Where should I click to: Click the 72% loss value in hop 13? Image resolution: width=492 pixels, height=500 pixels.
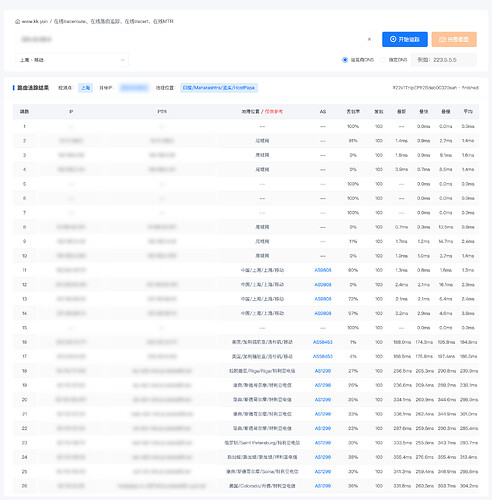[353, 299]
